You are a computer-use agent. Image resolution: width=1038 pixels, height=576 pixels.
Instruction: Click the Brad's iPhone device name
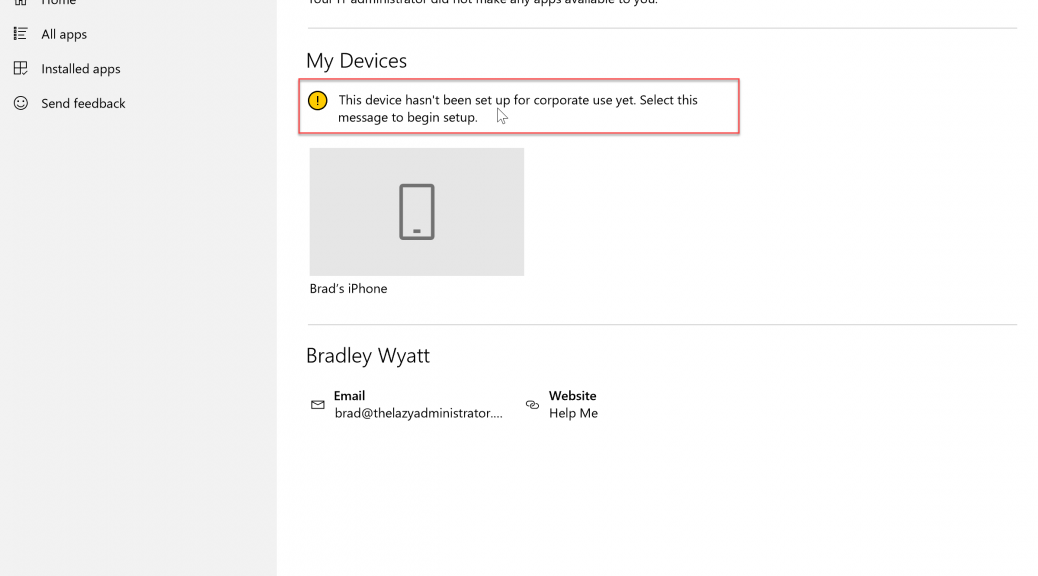[348, 289]
